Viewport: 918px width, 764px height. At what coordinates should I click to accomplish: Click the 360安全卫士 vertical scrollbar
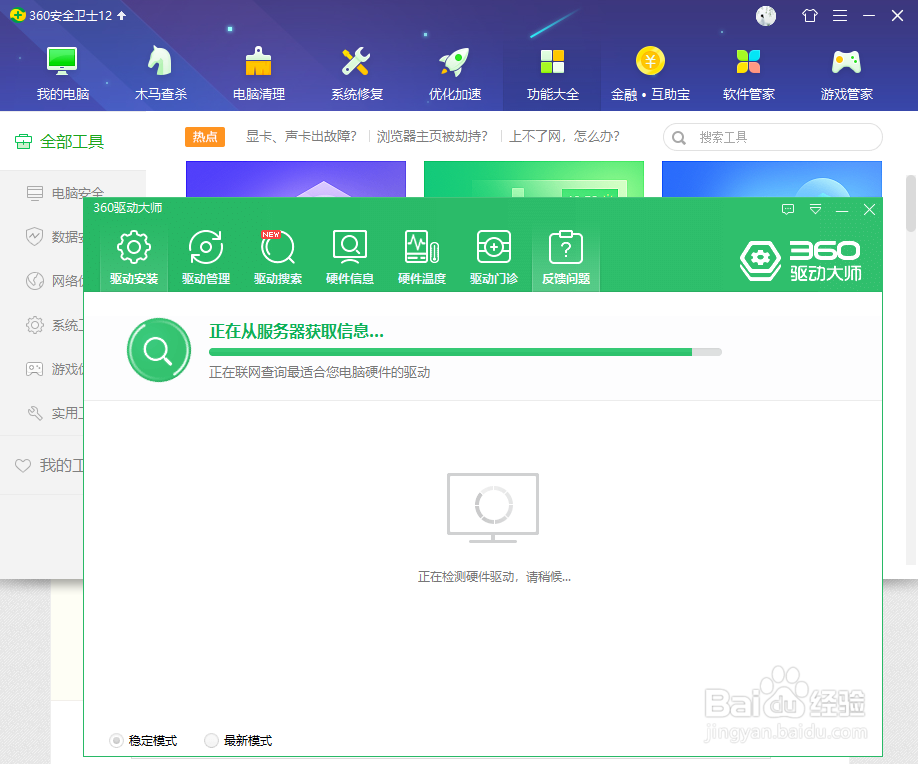tap(910, 203)
